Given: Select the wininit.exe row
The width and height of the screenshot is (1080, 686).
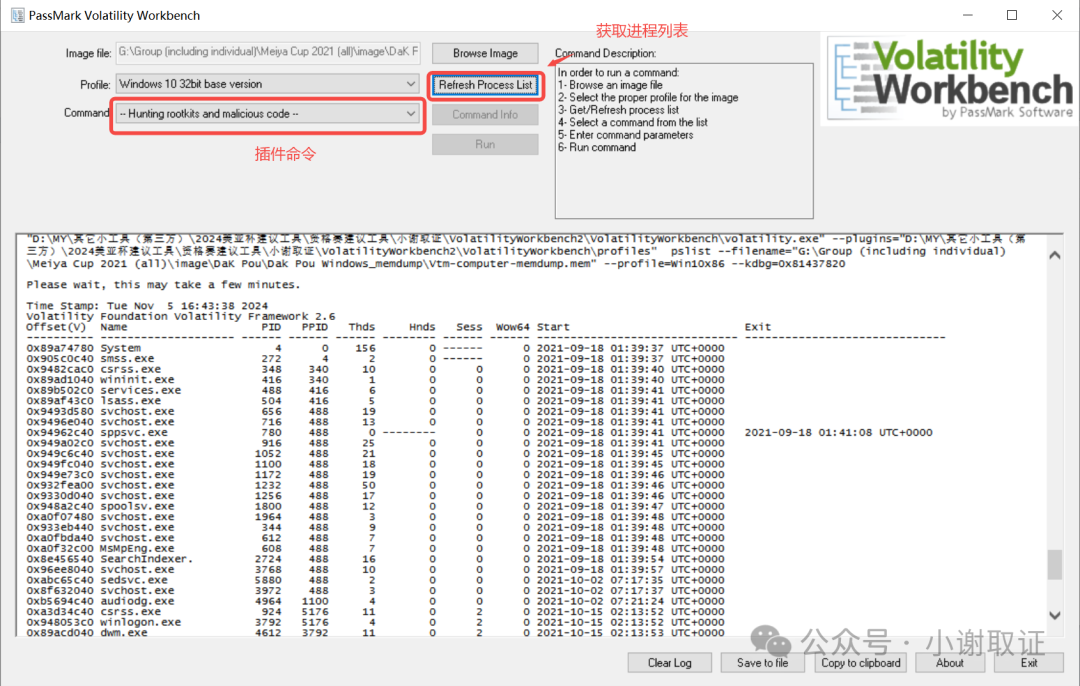Looking at the screenshot, I should pos(375,380).
